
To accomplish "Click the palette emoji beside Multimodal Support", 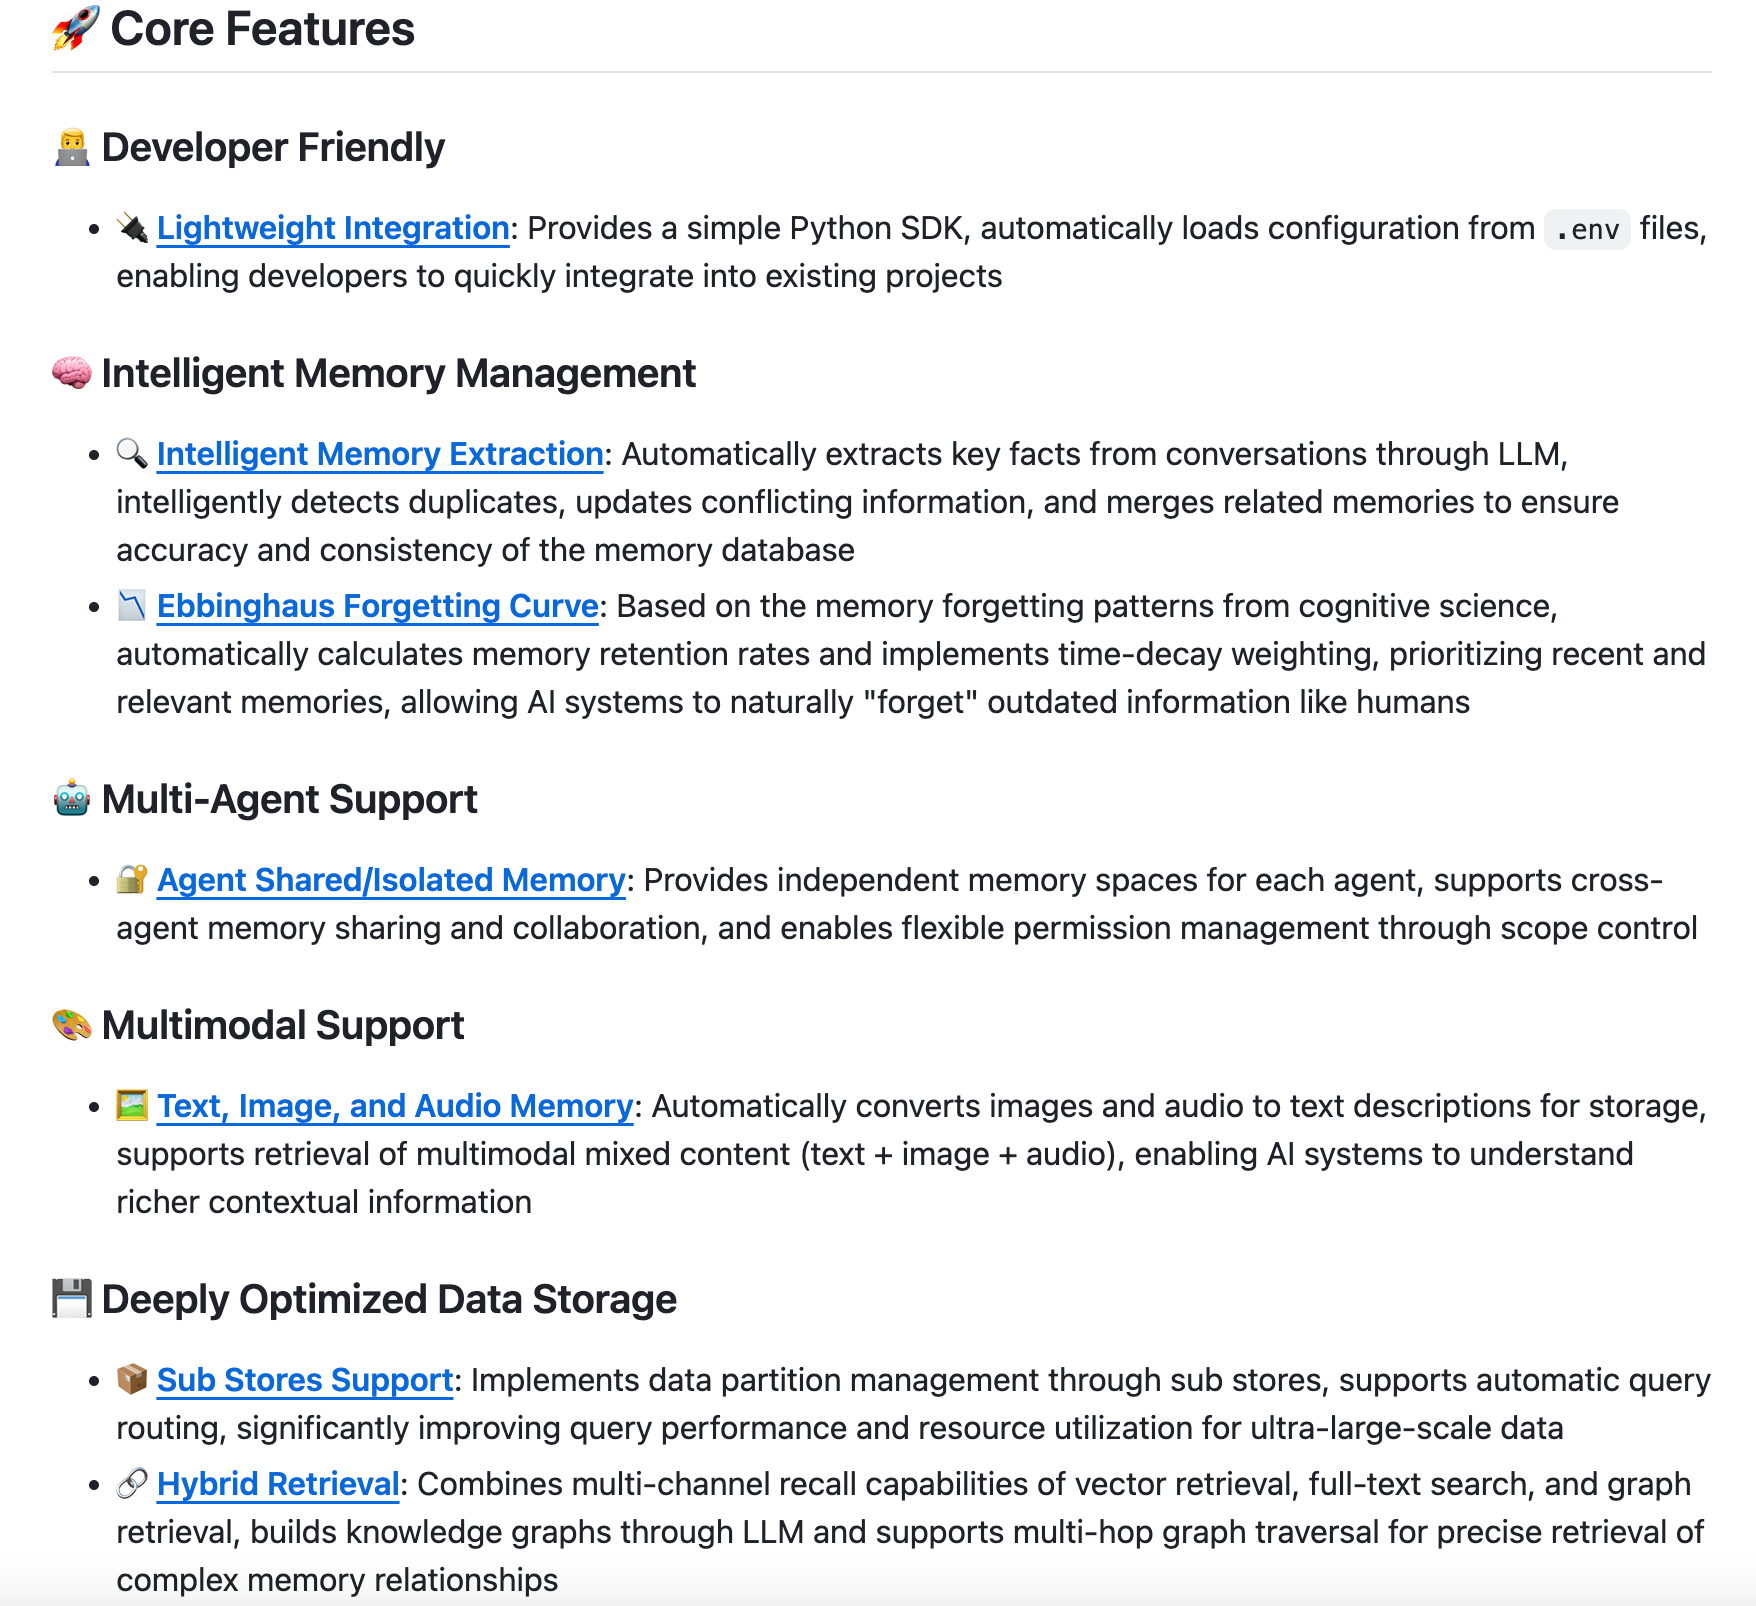I will point(72,1026).
